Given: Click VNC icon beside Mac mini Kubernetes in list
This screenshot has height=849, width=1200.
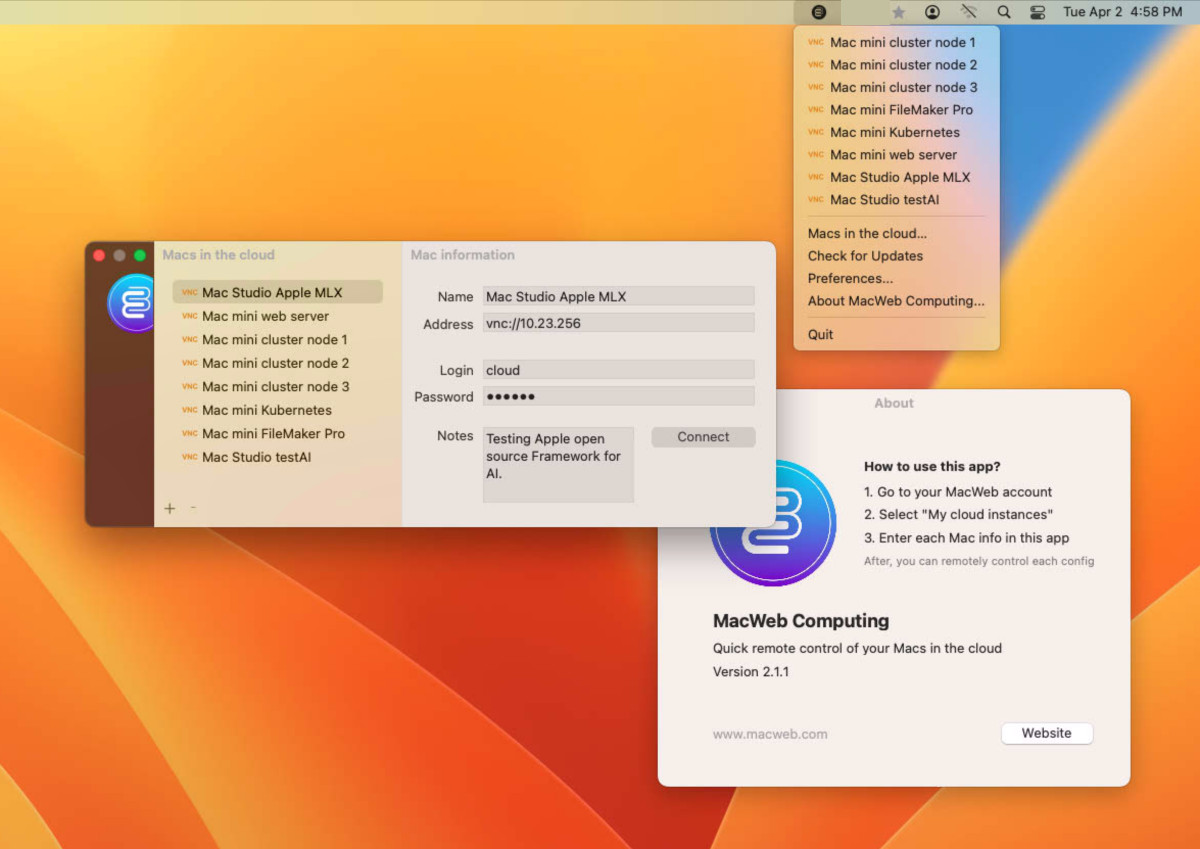Looking at the screenshot, I should (x=189, y=410).
